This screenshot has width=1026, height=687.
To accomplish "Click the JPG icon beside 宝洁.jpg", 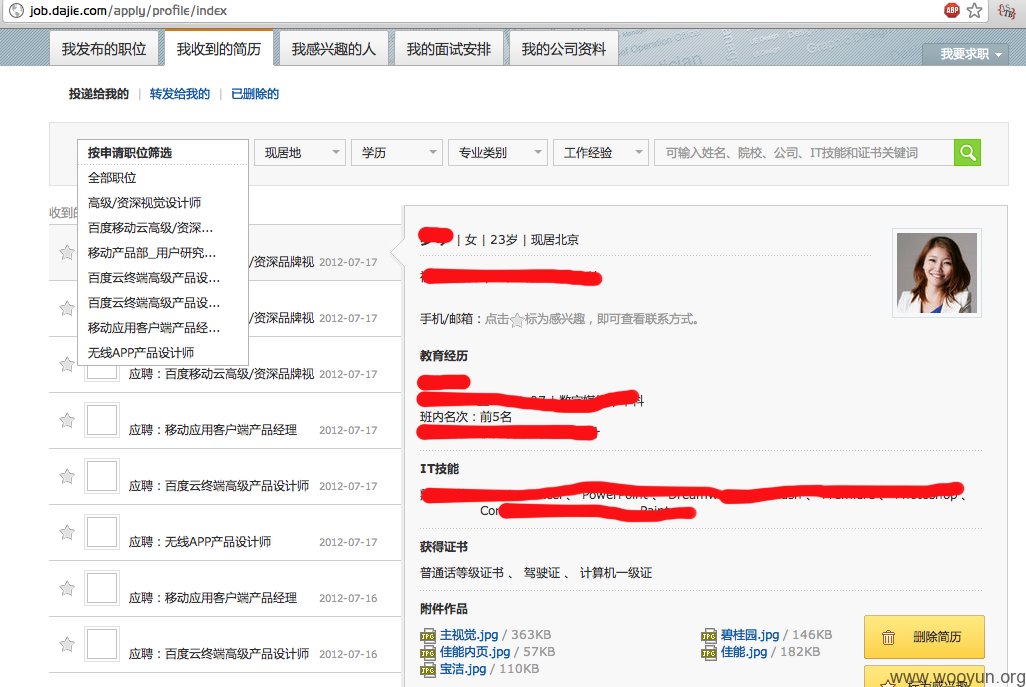I will pos(427,669).
